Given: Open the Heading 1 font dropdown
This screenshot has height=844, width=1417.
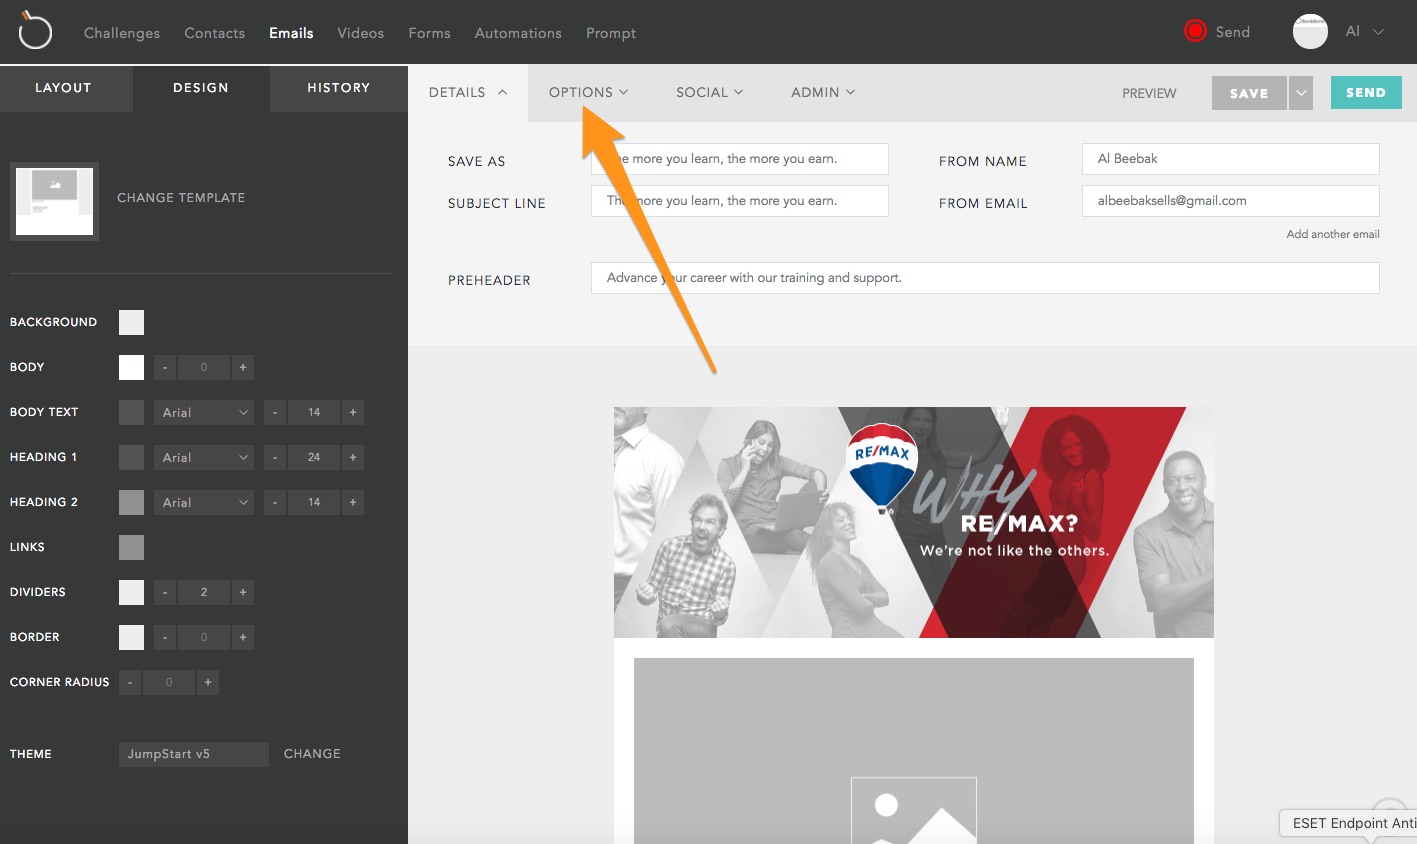Looking at the screenshot, I should tap(204, 457).
